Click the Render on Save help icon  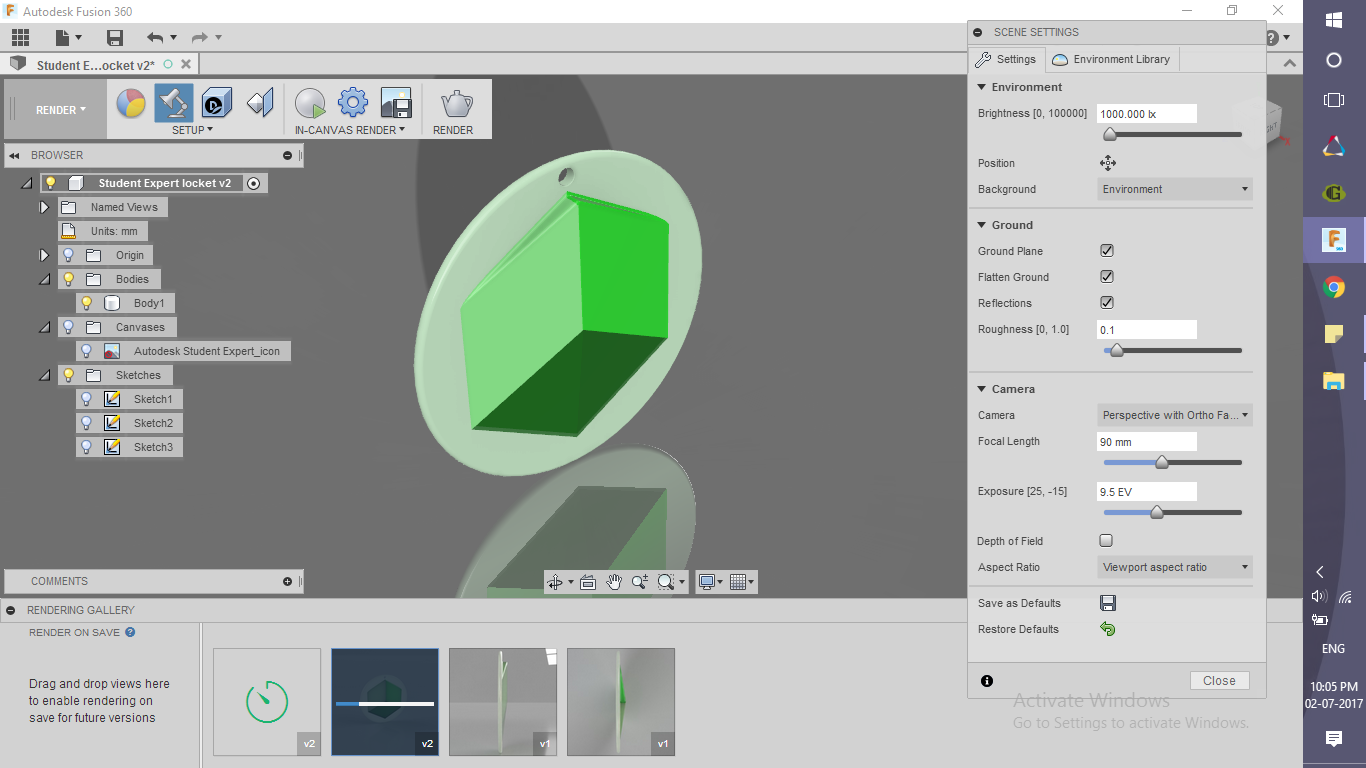click(x=130, y=632)
